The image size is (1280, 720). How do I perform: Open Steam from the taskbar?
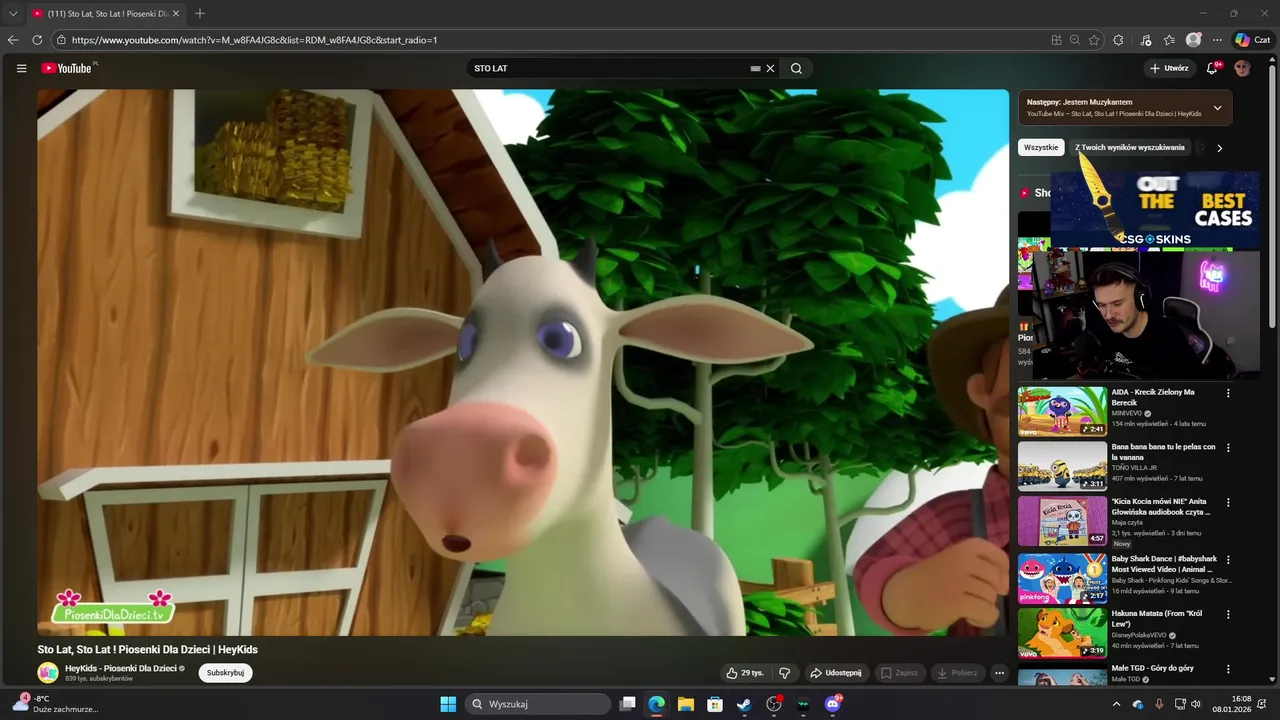[744, 704]
